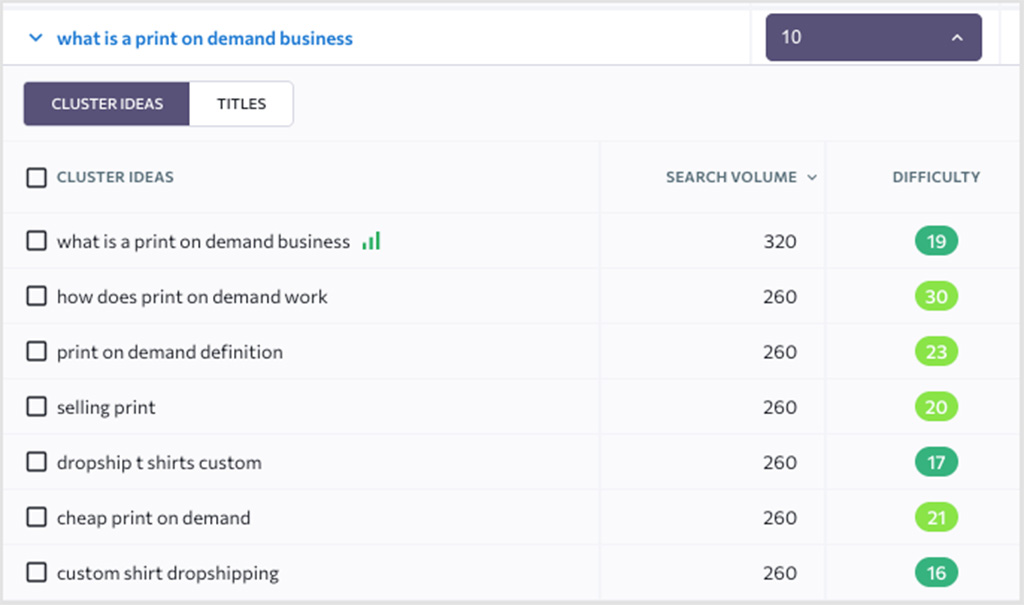The height and width of the screenshot is (605, 1024).
Task: Click the difficulty badge showing 21
Action: [x=936, y=517]
